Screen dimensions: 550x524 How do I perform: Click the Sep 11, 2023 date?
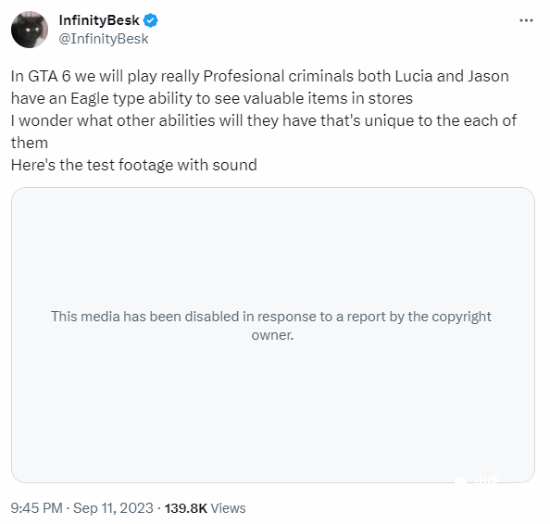point(113,508)
